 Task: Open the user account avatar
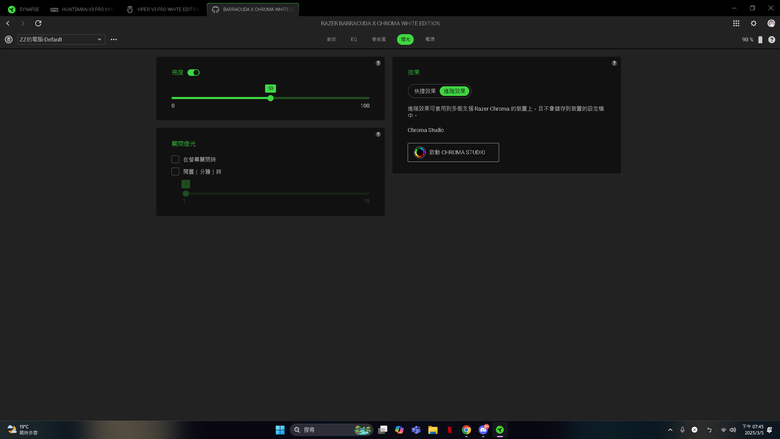click(771, 23)
